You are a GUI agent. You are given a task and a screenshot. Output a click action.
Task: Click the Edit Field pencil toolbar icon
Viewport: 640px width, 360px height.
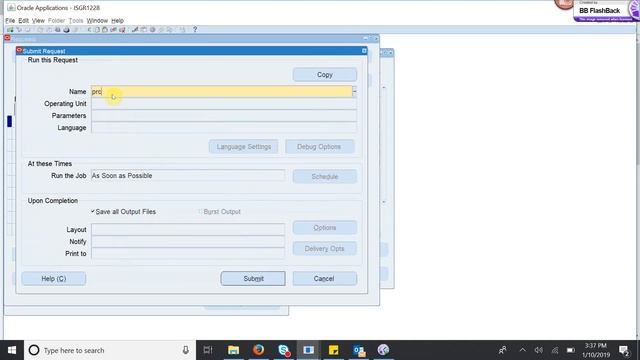[x=135, y=30]
